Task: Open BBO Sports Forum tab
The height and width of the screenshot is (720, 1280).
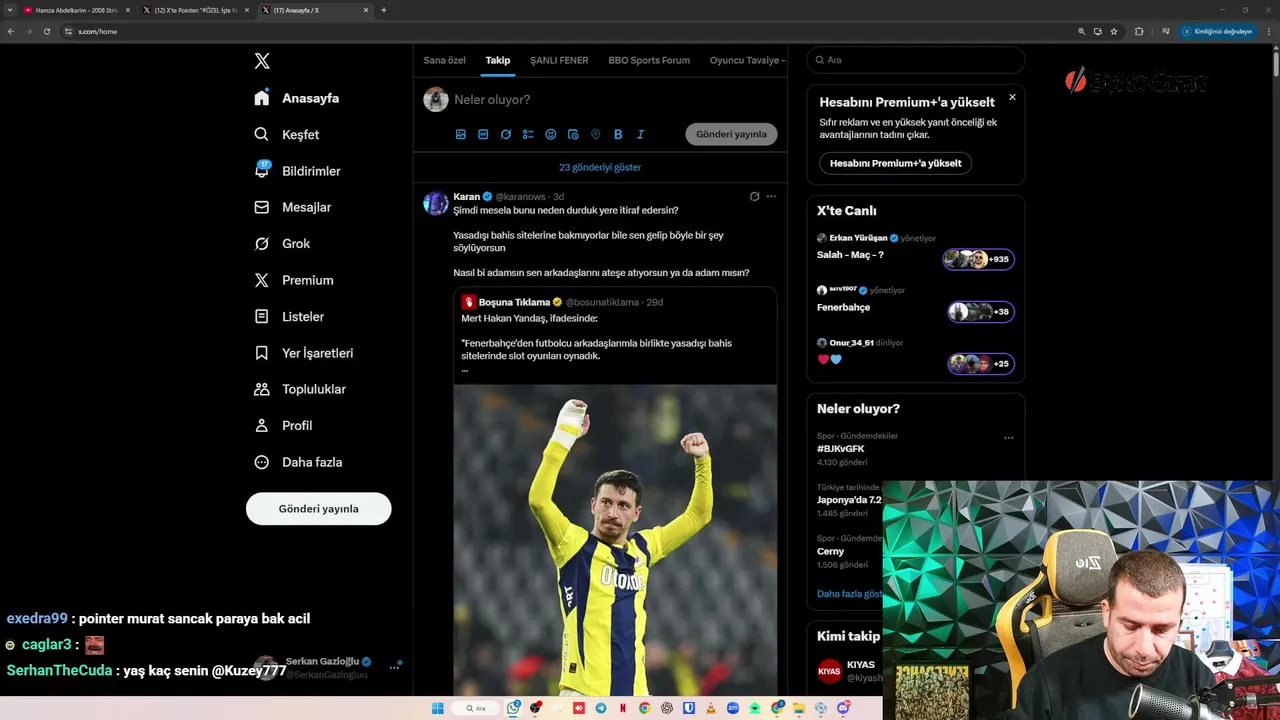Action: pyautogui.click(x=649, y=60)
